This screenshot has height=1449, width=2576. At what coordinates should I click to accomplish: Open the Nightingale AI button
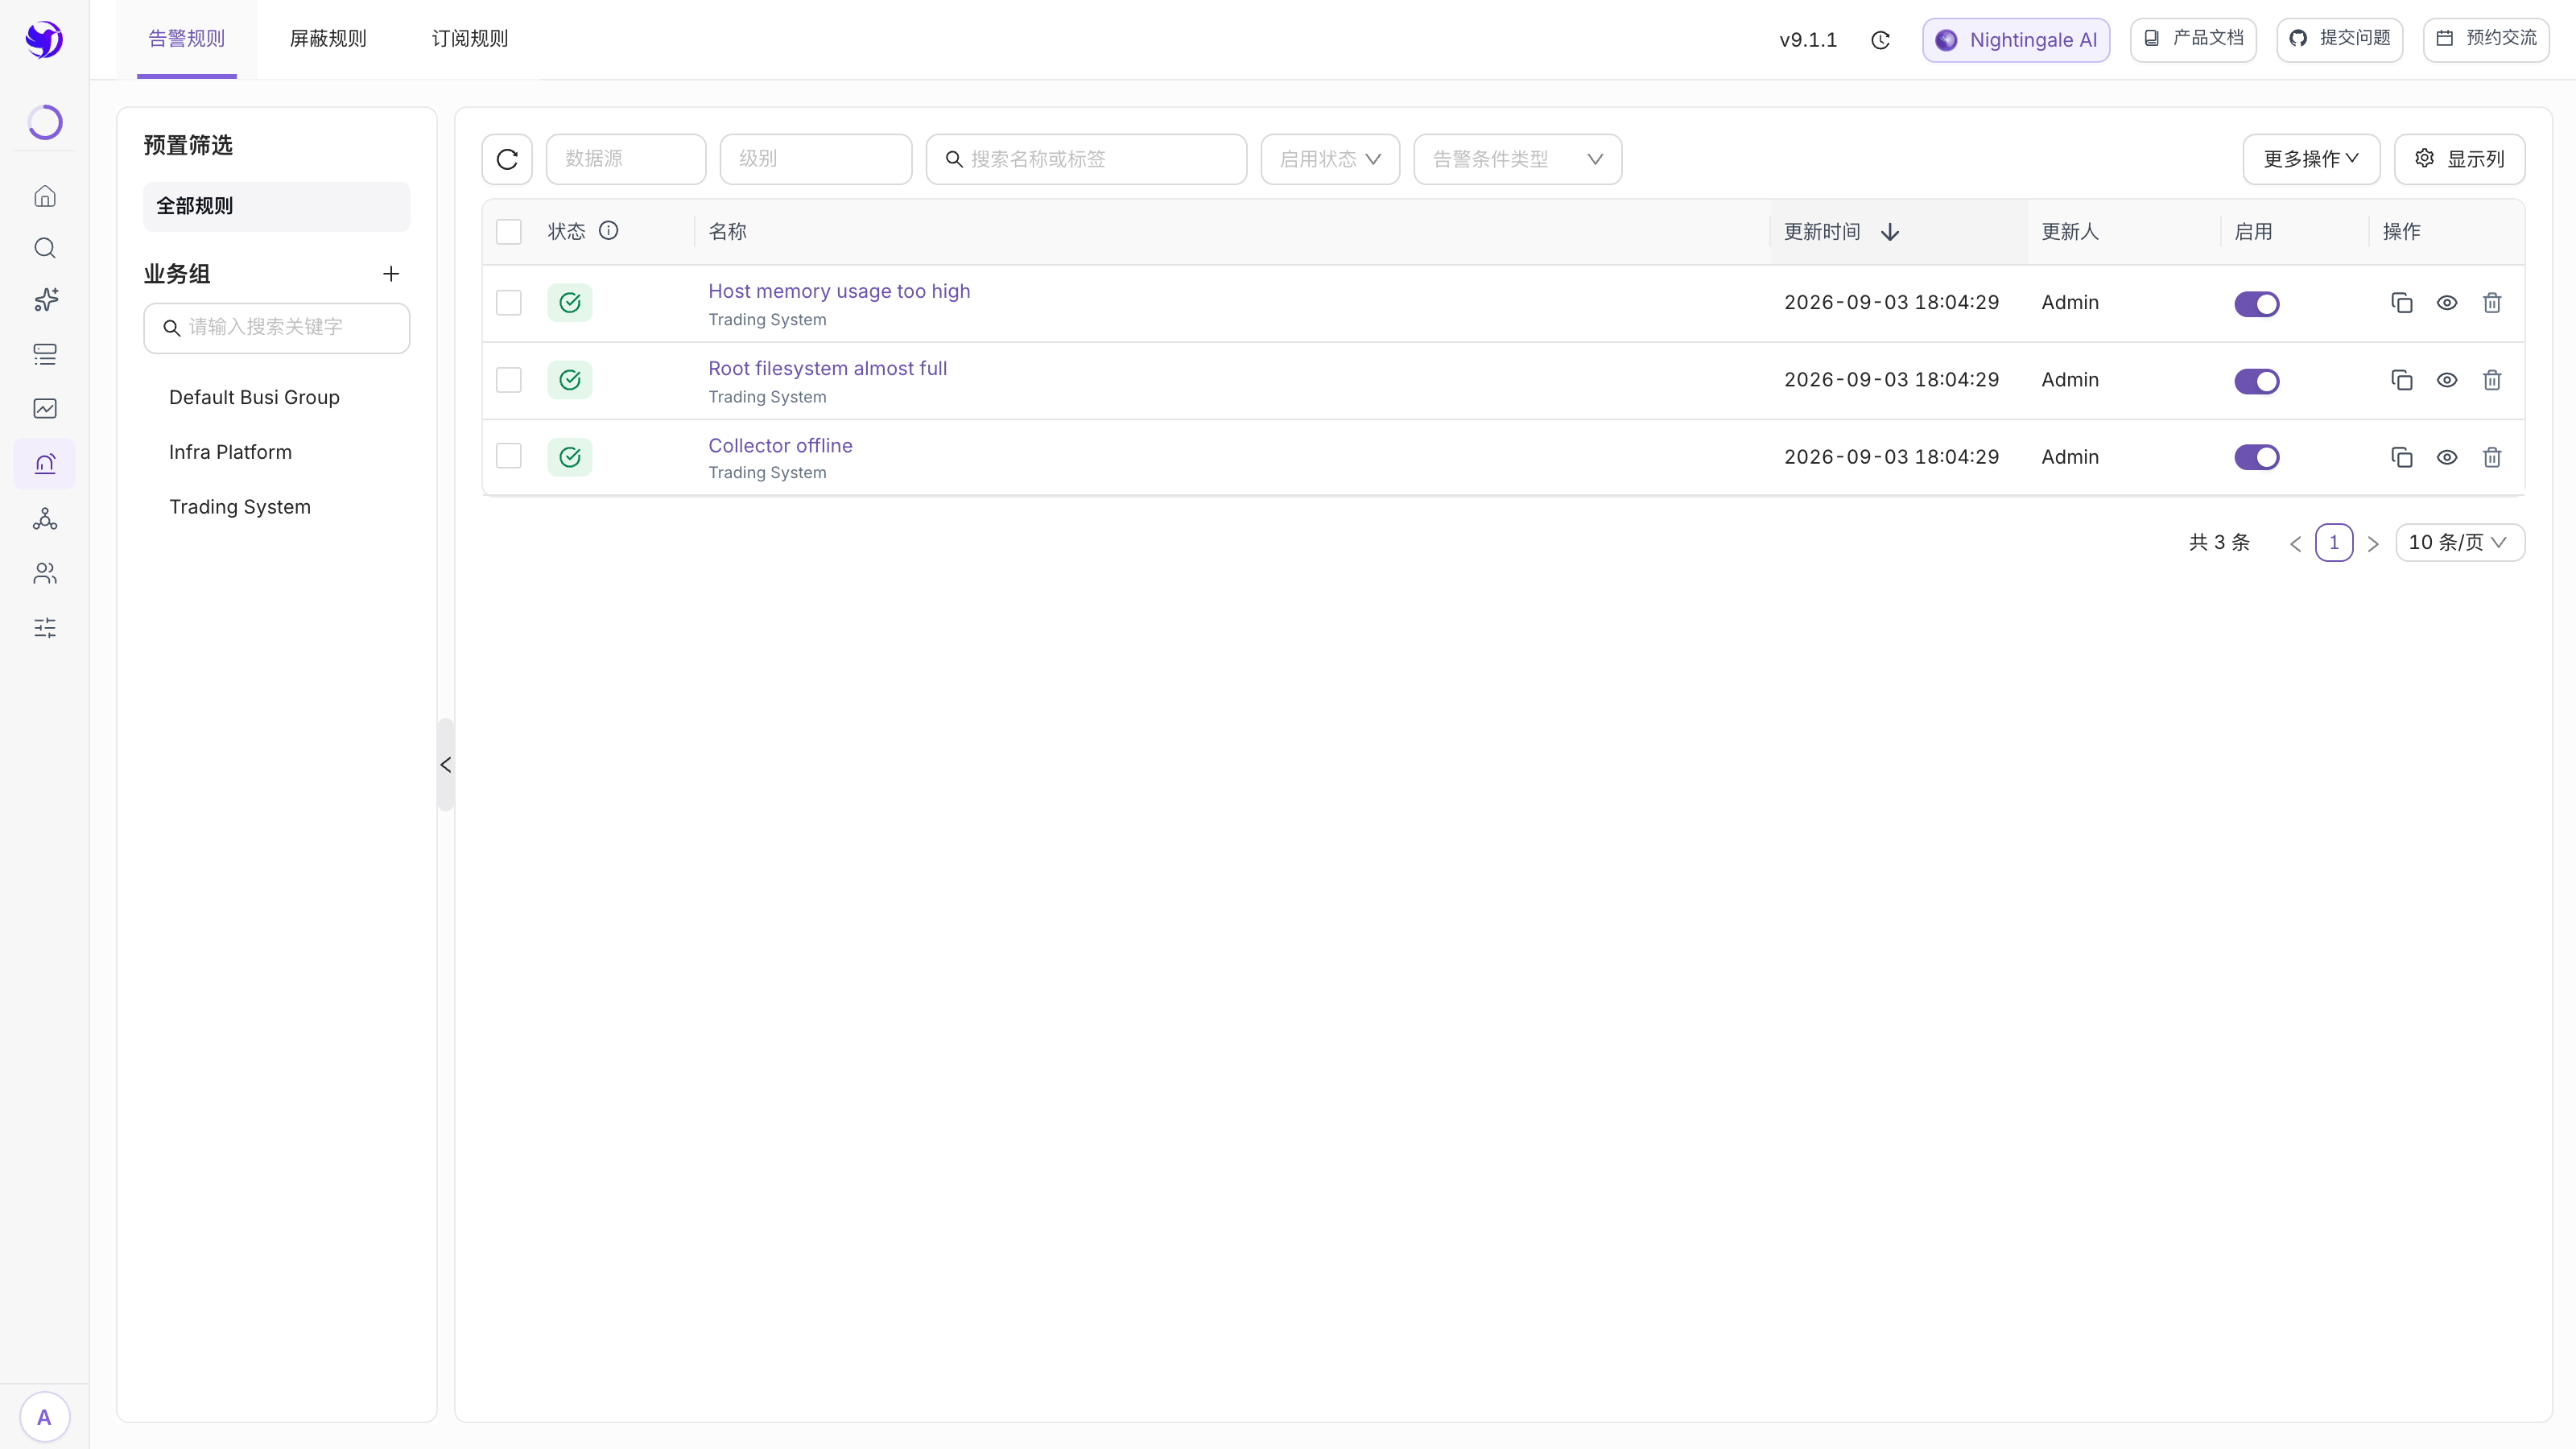click(x=2016, y=40)
